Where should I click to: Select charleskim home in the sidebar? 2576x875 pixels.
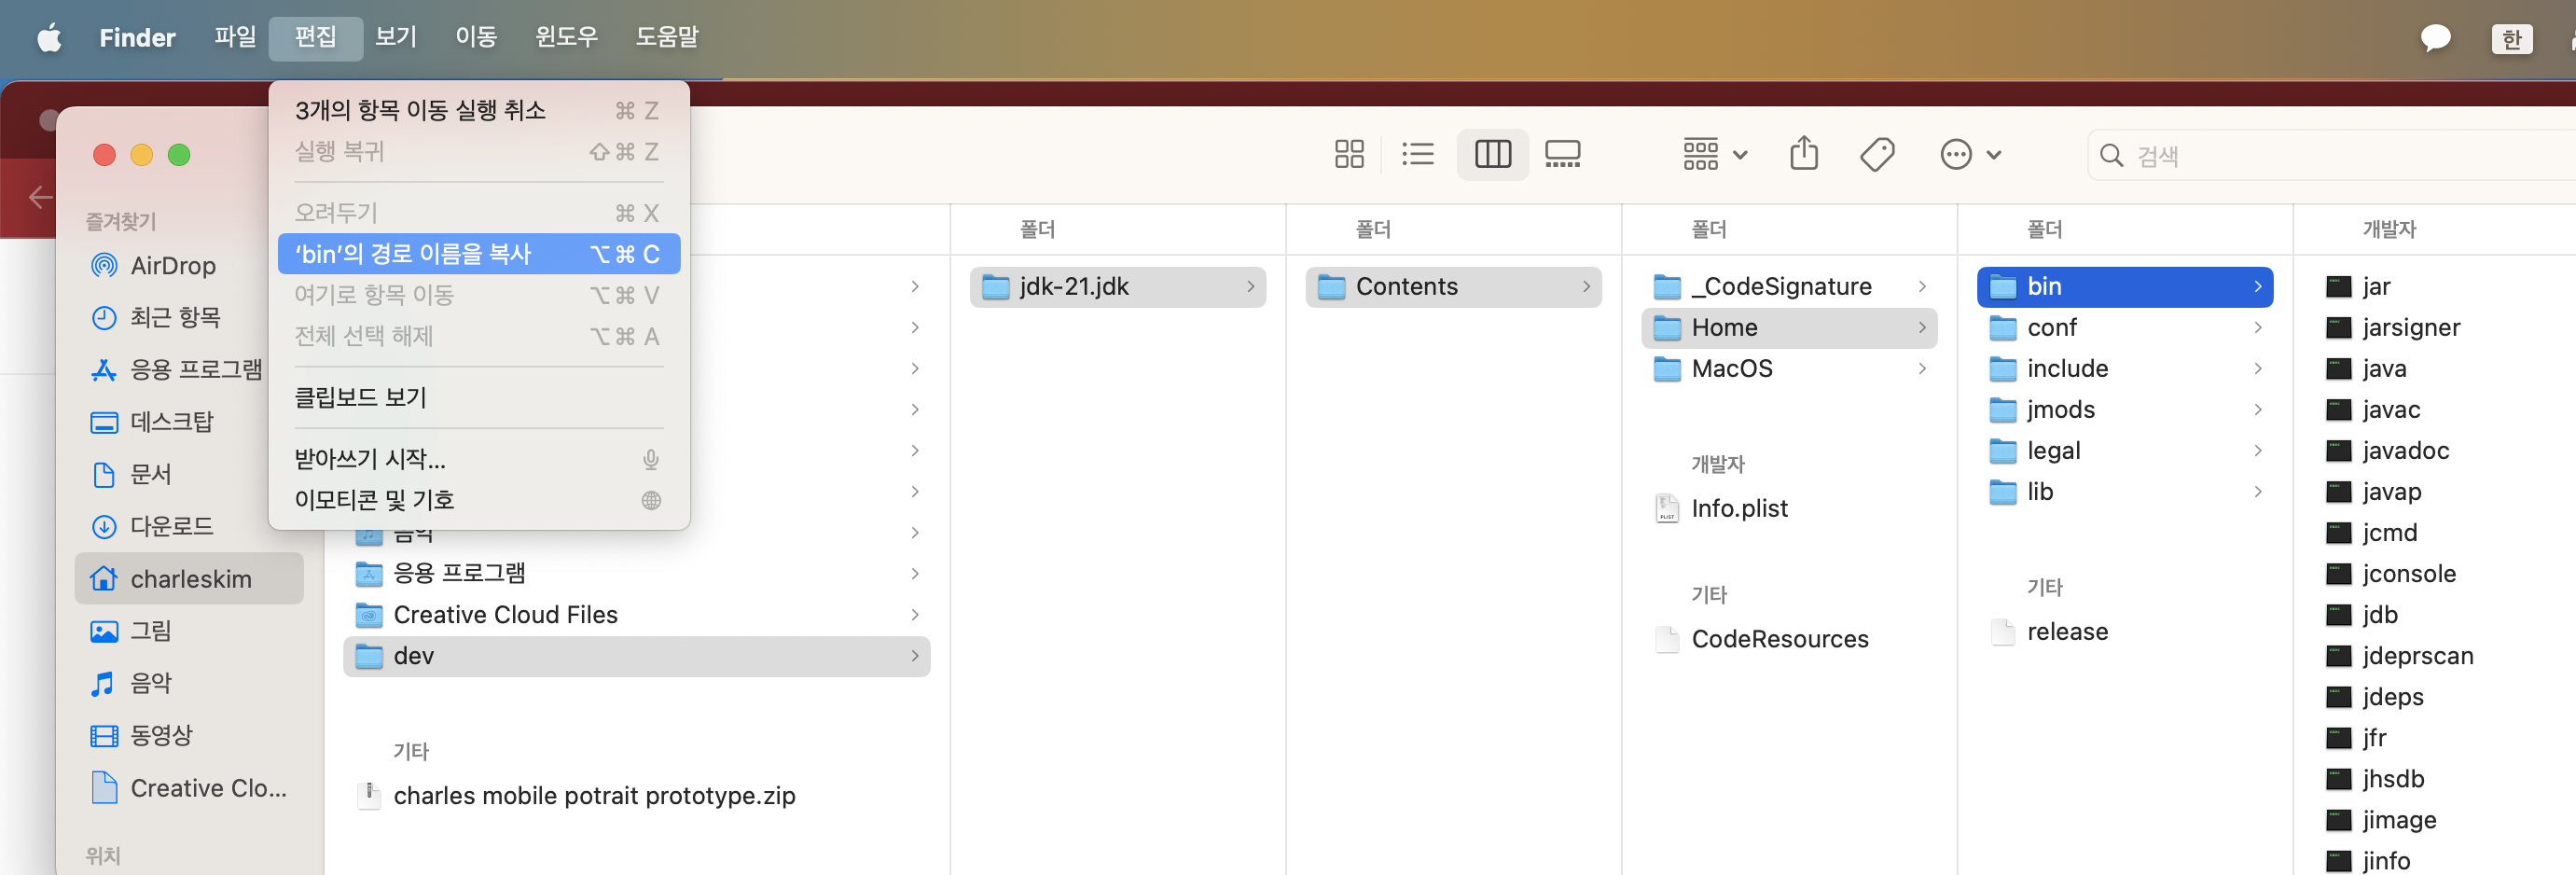[x=188, y=578]
